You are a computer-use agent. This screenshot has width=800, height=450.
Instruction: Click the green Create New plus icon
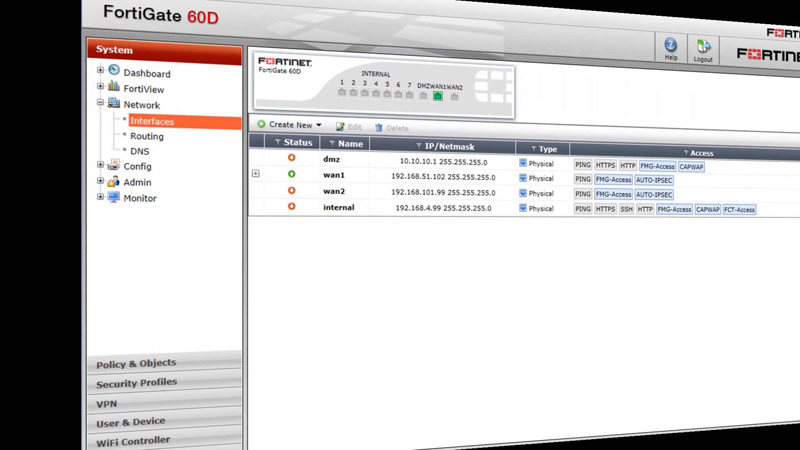tap(261, 124)
